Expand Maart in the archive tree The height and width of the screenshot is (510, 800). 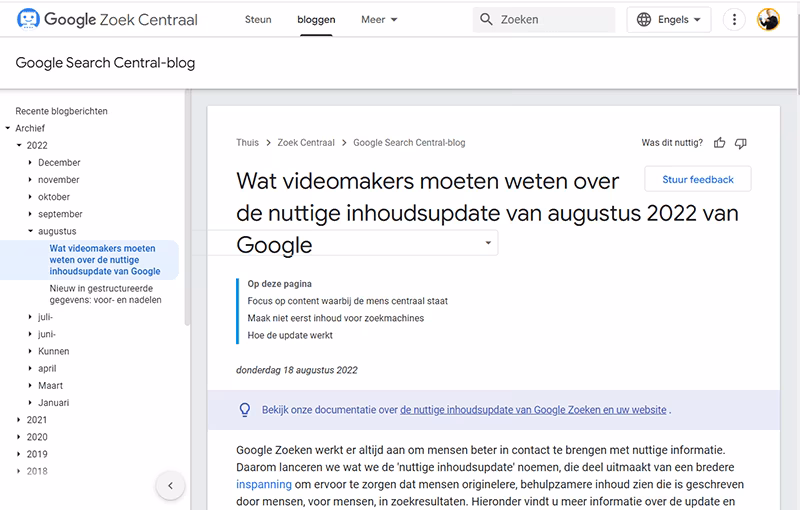(x=30, y=386)
